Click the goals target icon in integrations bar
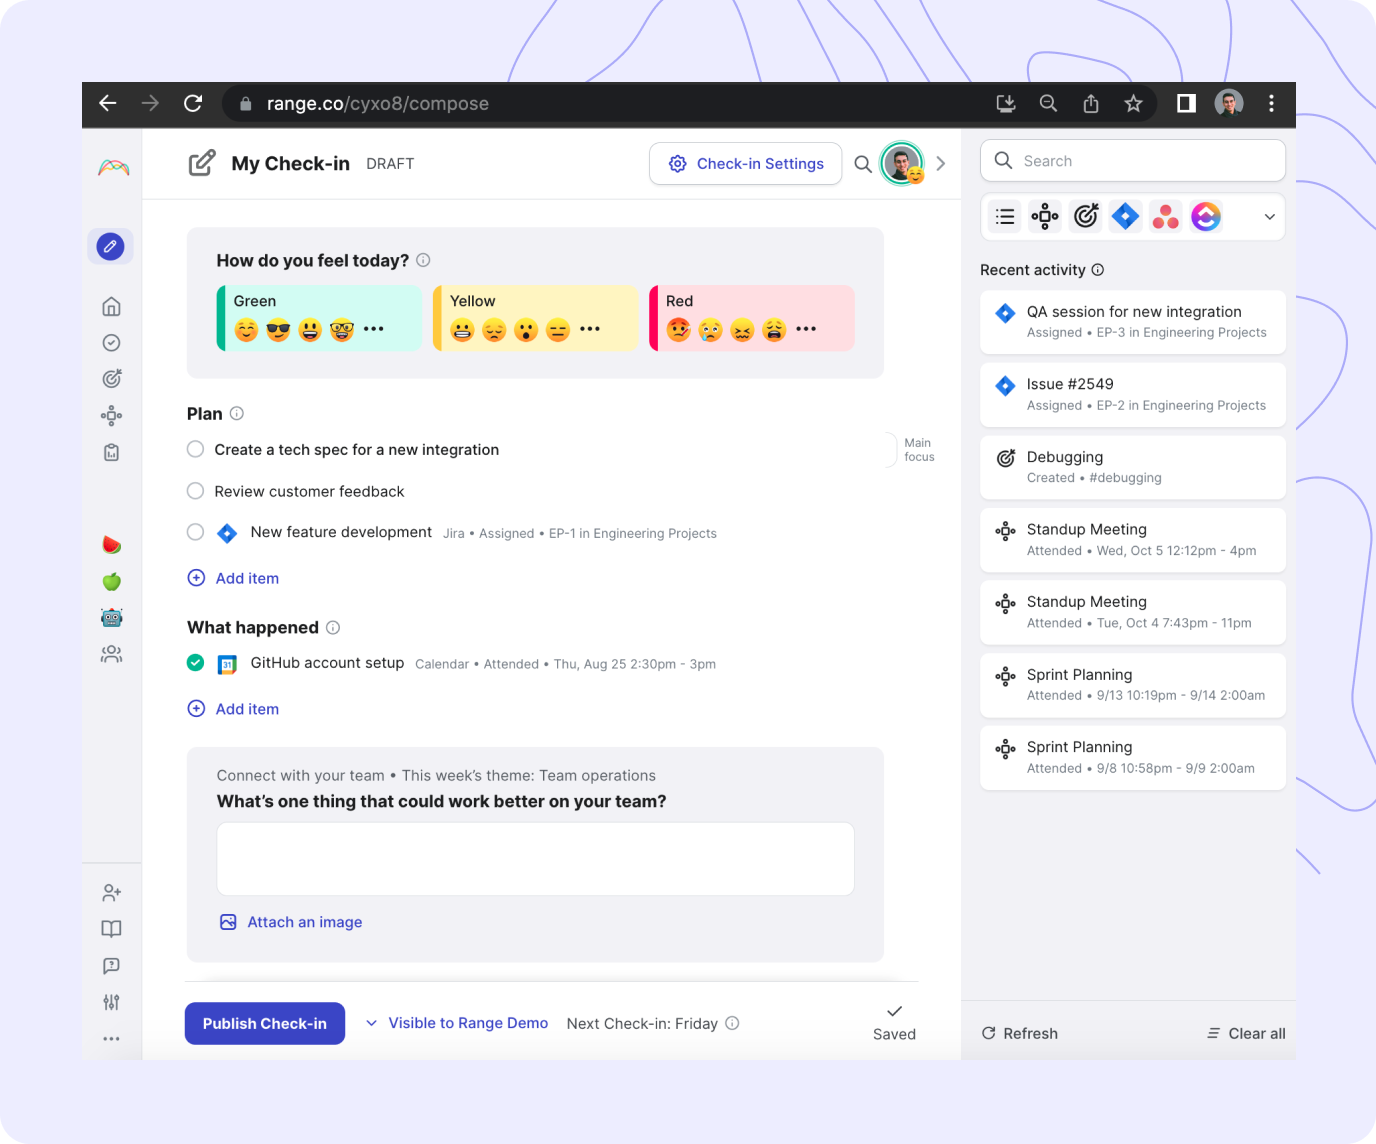The image size is (1376, 1144). coord(1086,216)
